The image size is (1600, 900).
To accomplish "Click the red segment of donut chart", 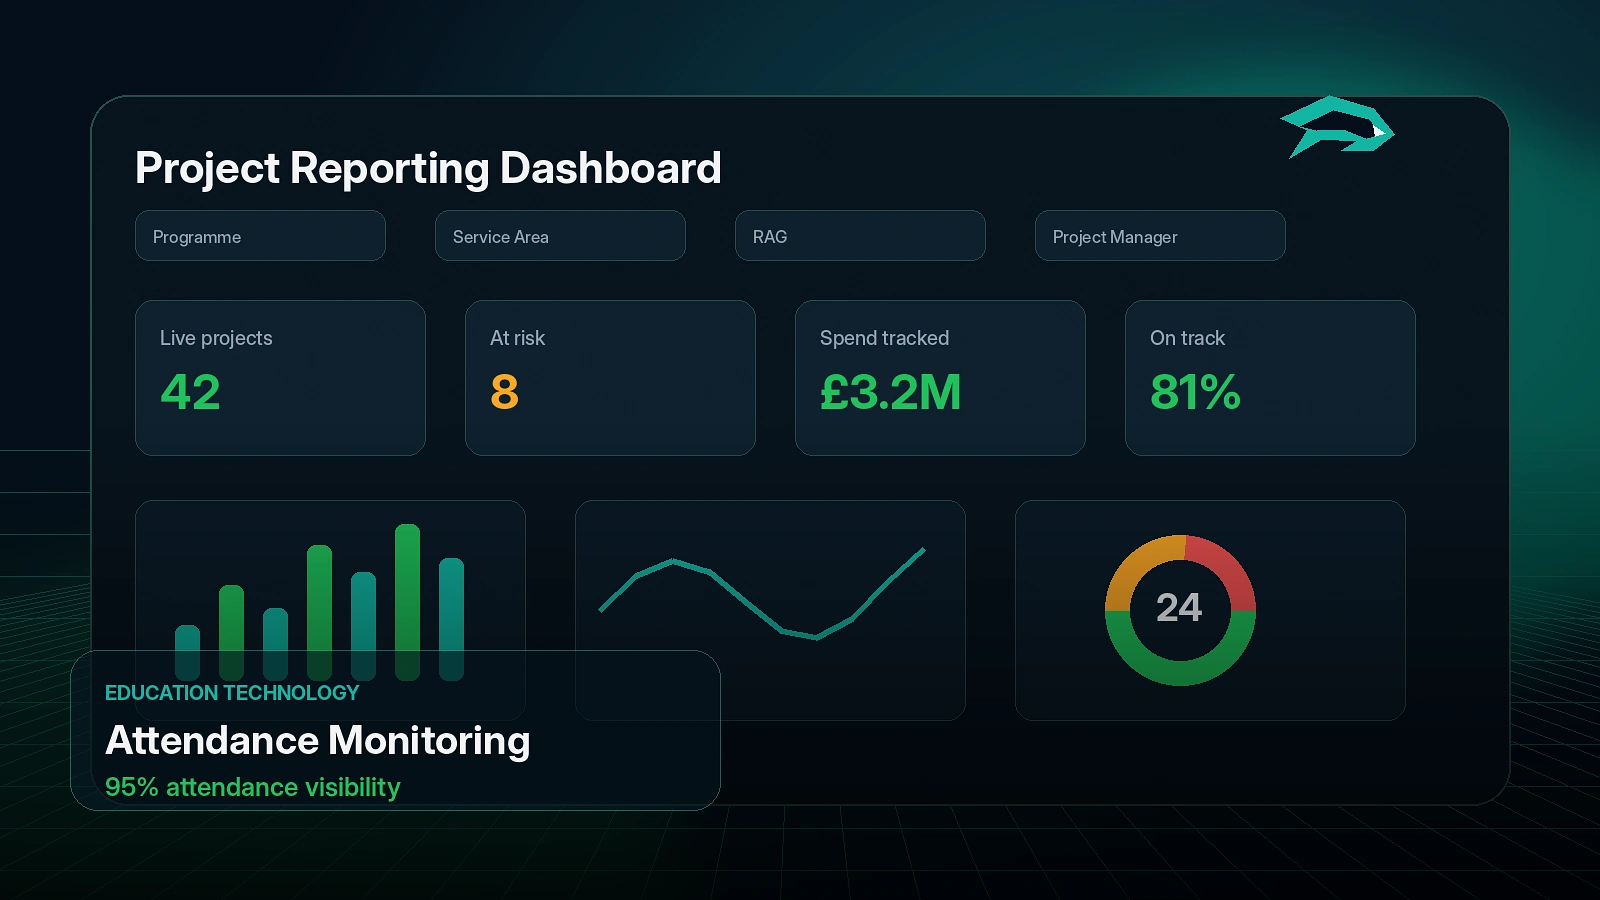I will coord(1228,567).
